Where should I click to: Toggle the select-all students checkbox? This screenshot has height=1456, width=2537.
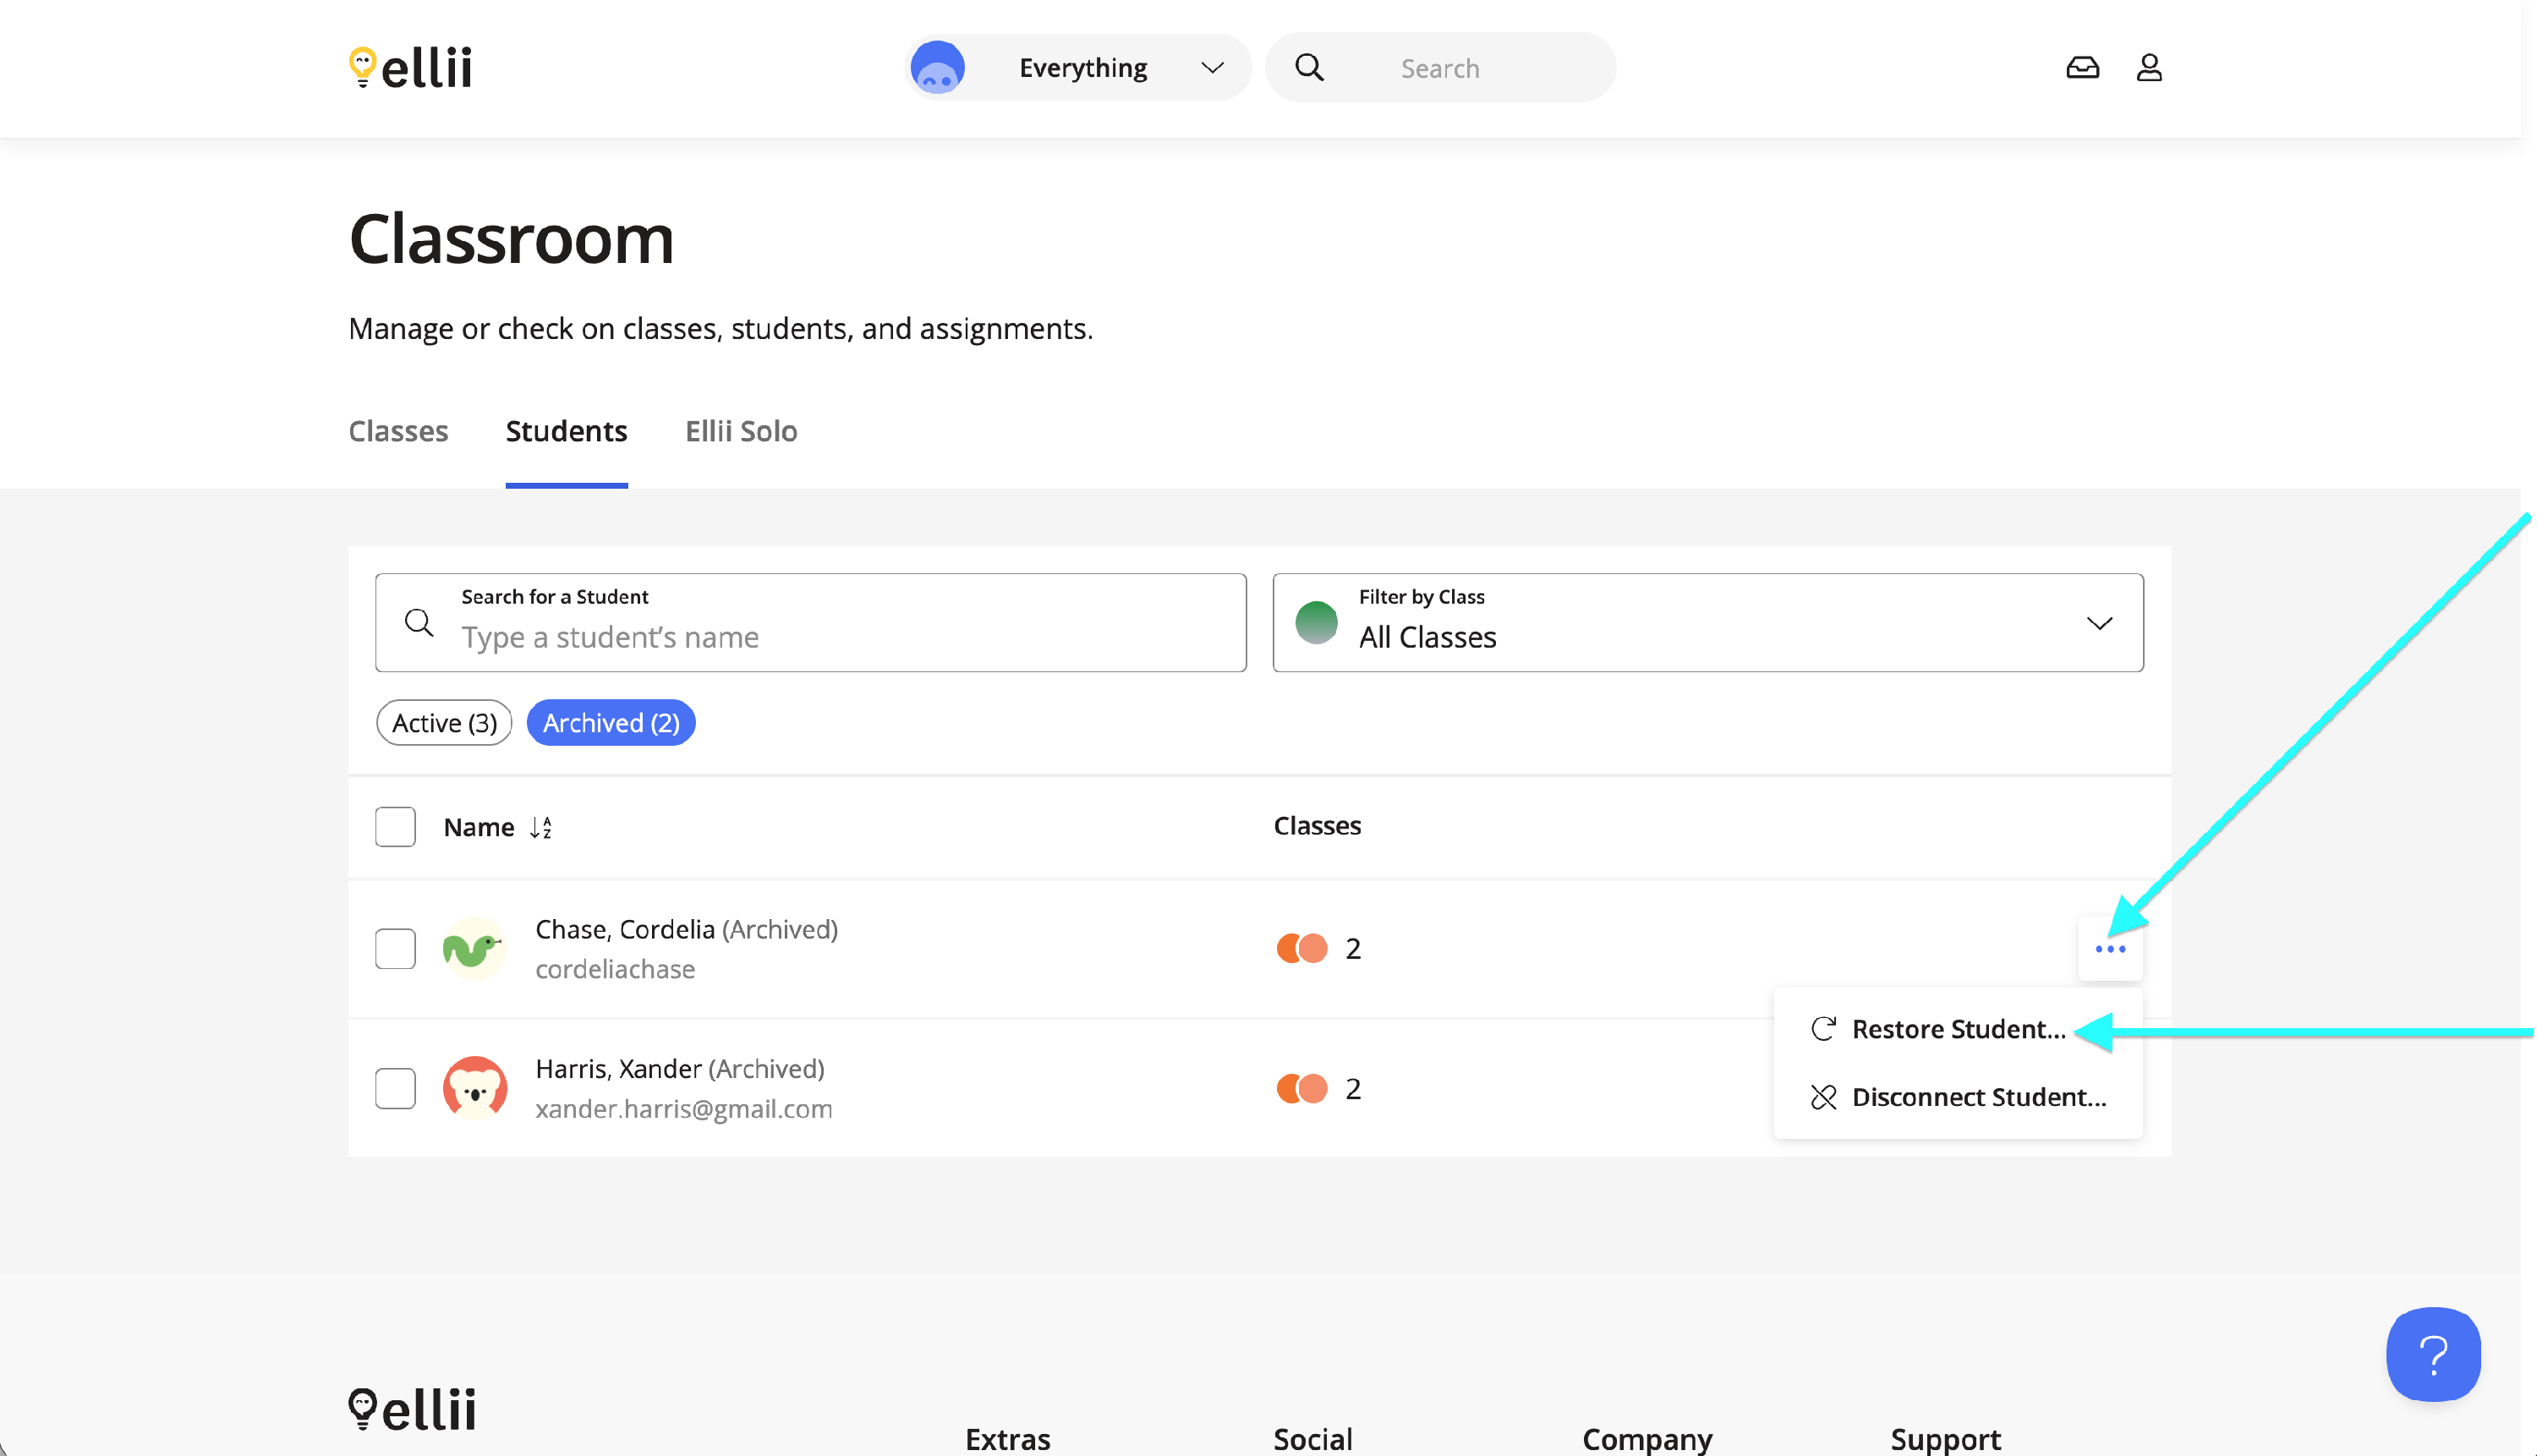pyautogui.click(x=395, y=827)
